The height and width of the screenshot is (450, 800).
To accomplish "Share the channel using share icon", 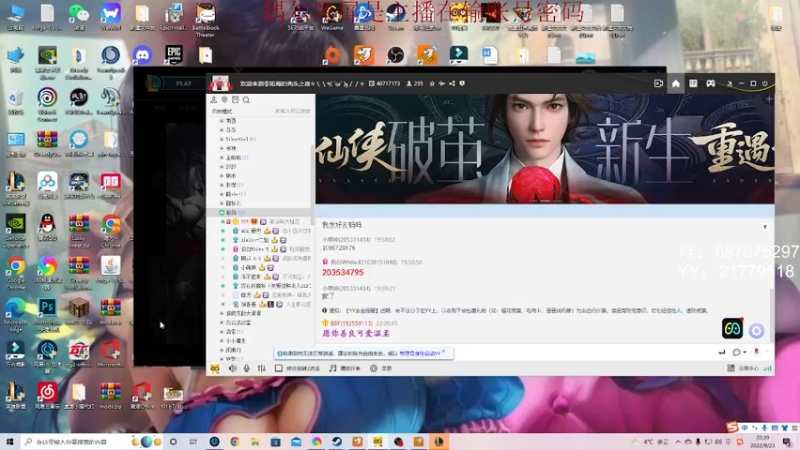I will pyautogui.click(x=452, y=83).
